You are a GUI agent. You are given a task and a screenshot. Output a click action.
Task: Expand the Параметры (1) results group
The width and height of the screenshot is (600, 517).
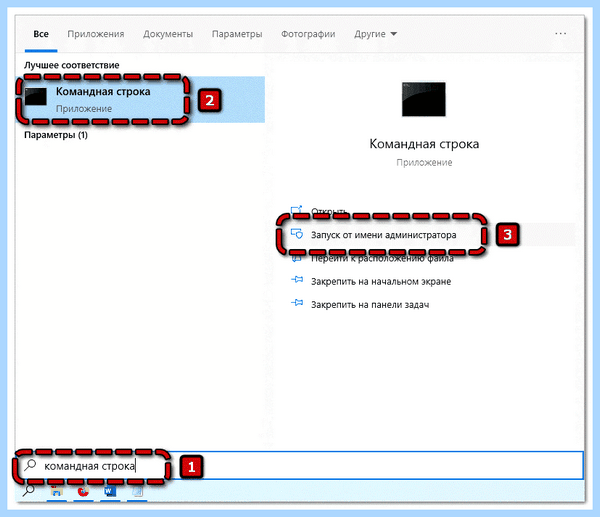(x=56, y=135)
